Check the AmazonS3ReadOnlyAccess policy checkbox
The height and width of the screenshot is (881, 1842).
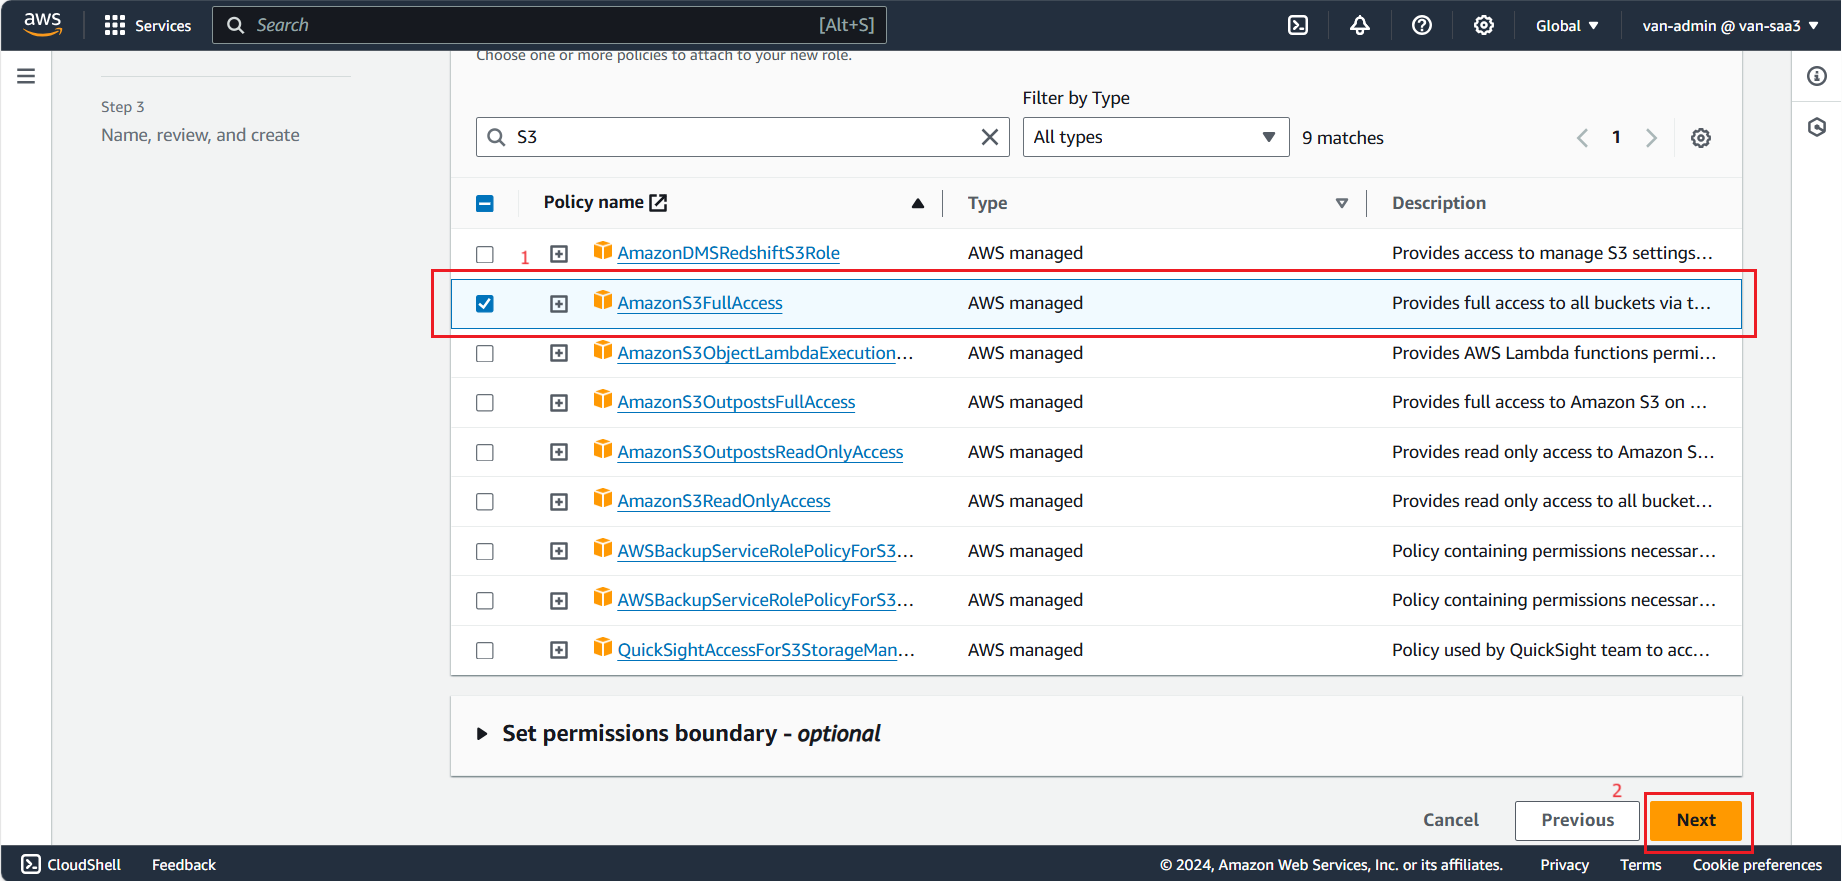click(x=485, y=501)
